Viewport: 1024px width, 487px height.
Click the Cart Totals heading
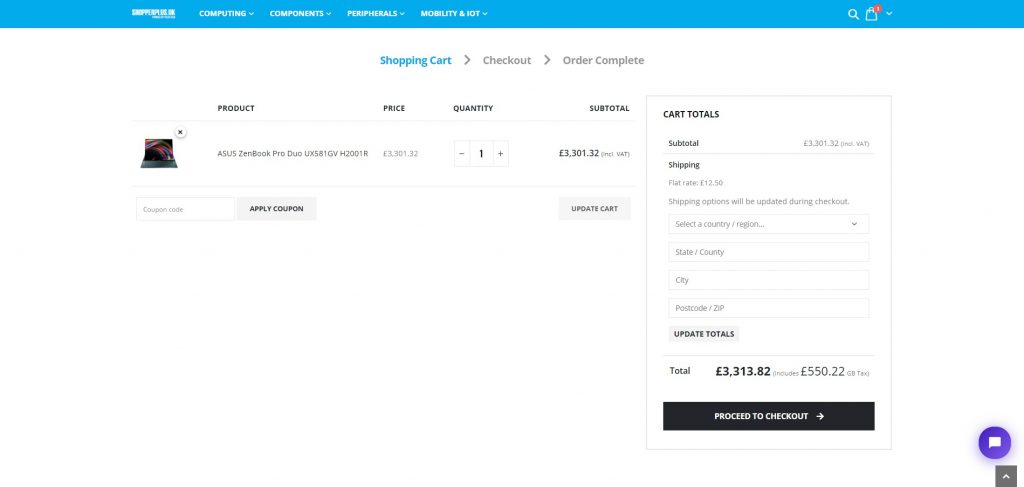pyautogui.click(x=691, y=114)
